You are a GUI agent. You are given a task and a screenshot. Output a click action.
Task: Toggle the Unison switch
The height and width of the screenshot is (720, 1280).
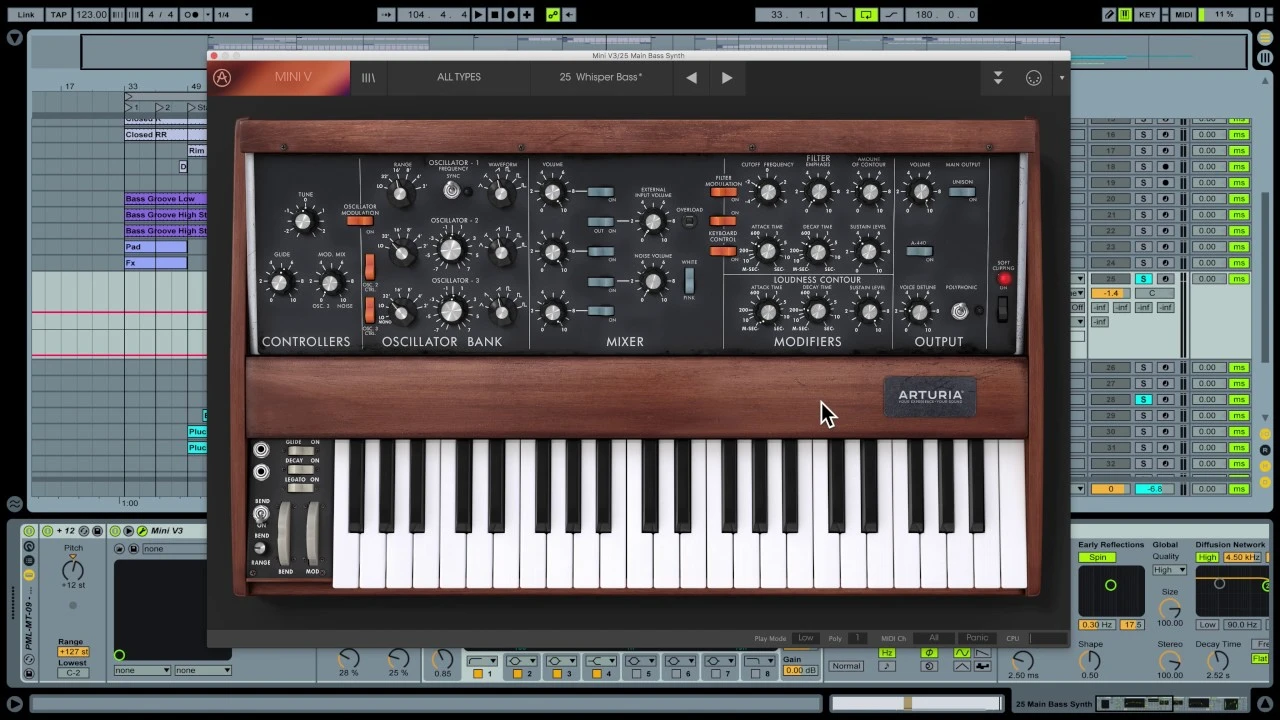(x=961, y=192)
